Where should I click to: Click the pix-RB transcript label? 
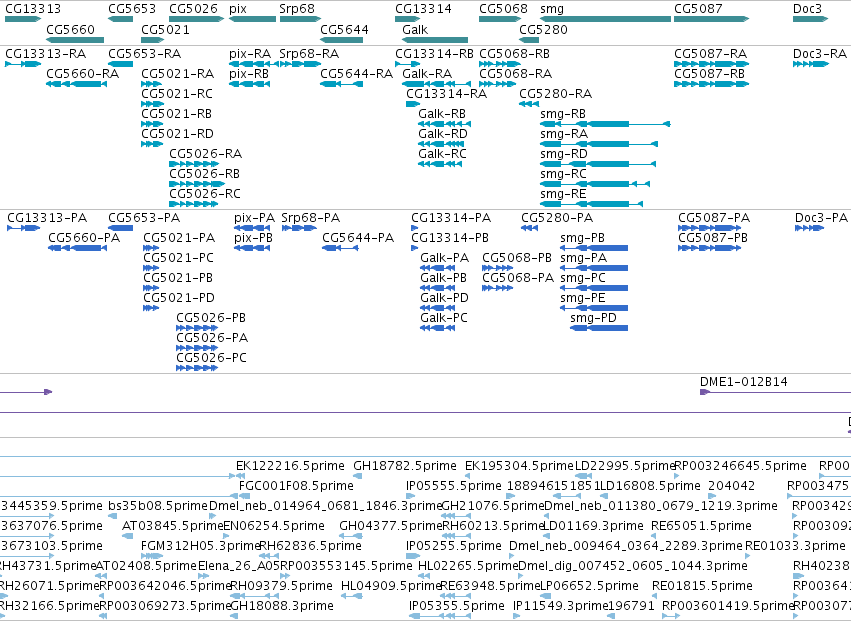click(249, 74)
